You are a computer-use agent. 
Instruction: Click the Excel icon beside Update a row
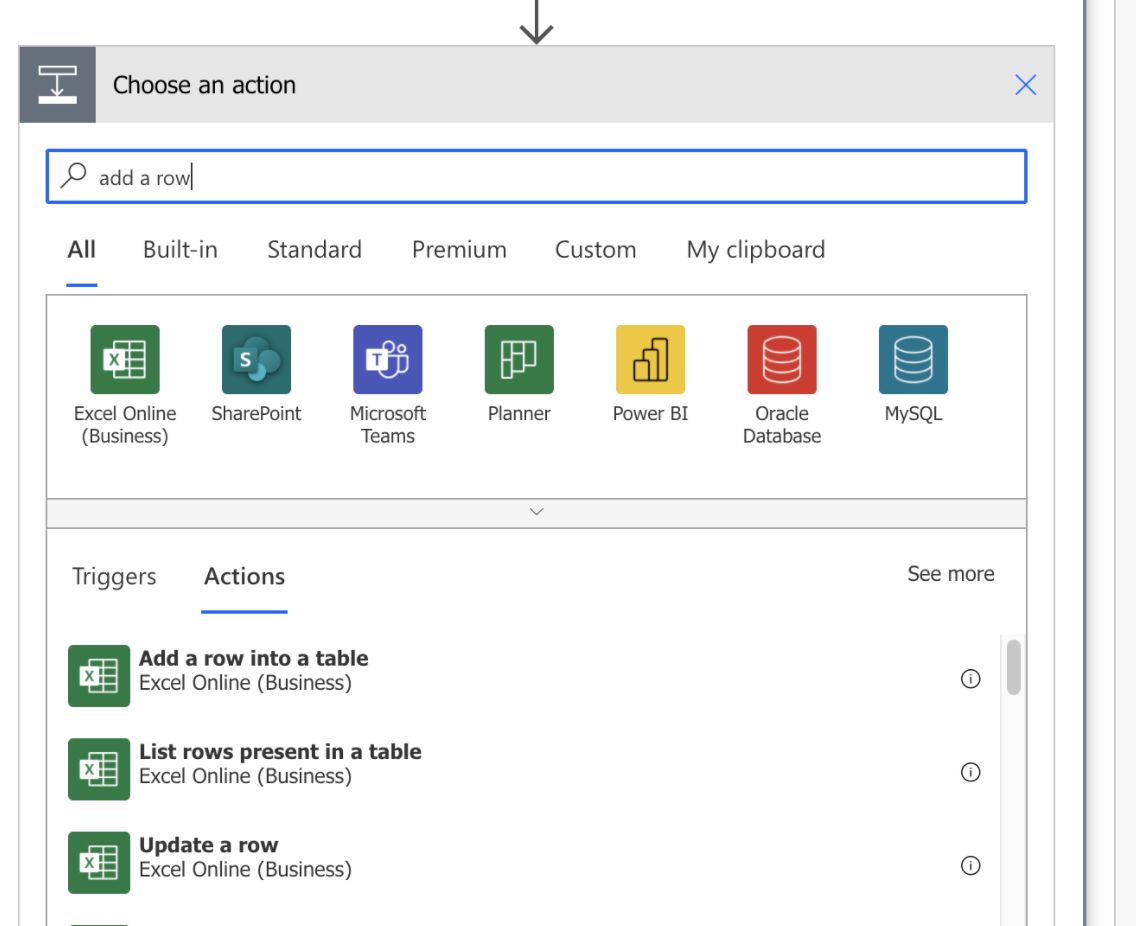[x=99, y=862]
